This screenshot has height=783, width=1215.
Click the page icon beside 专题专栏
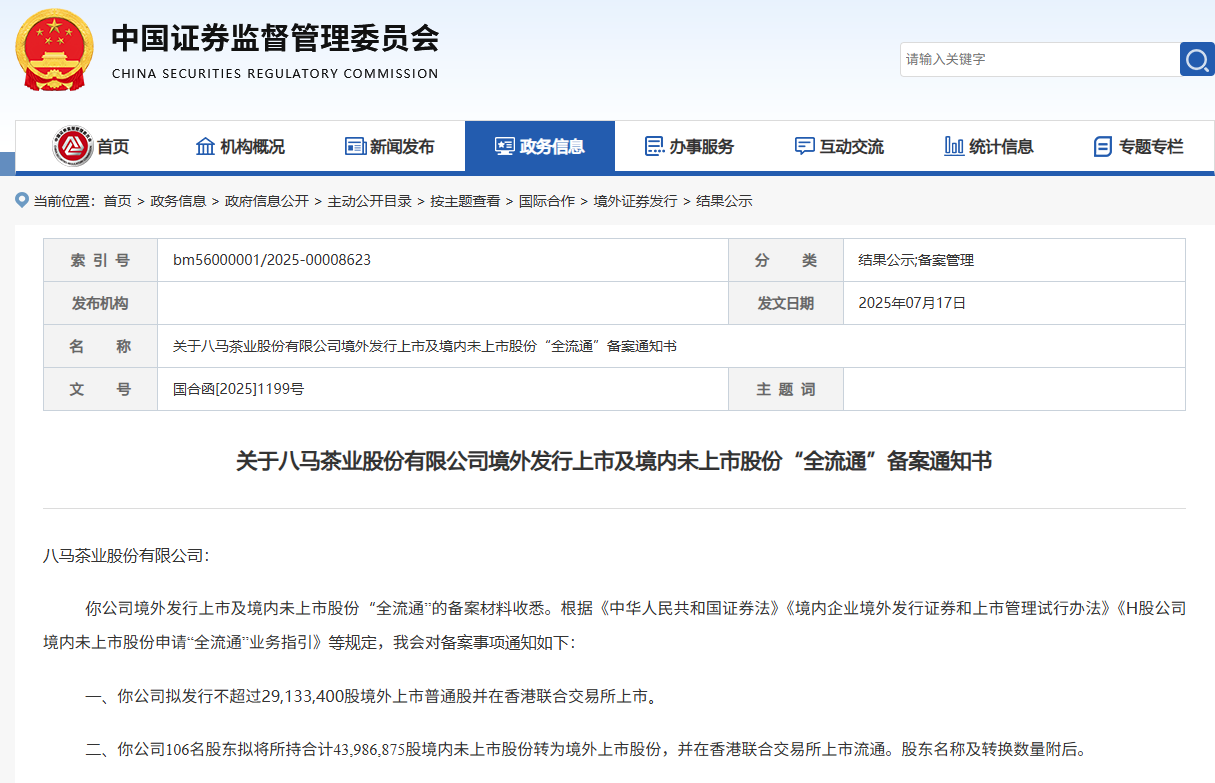(1102, 146)
